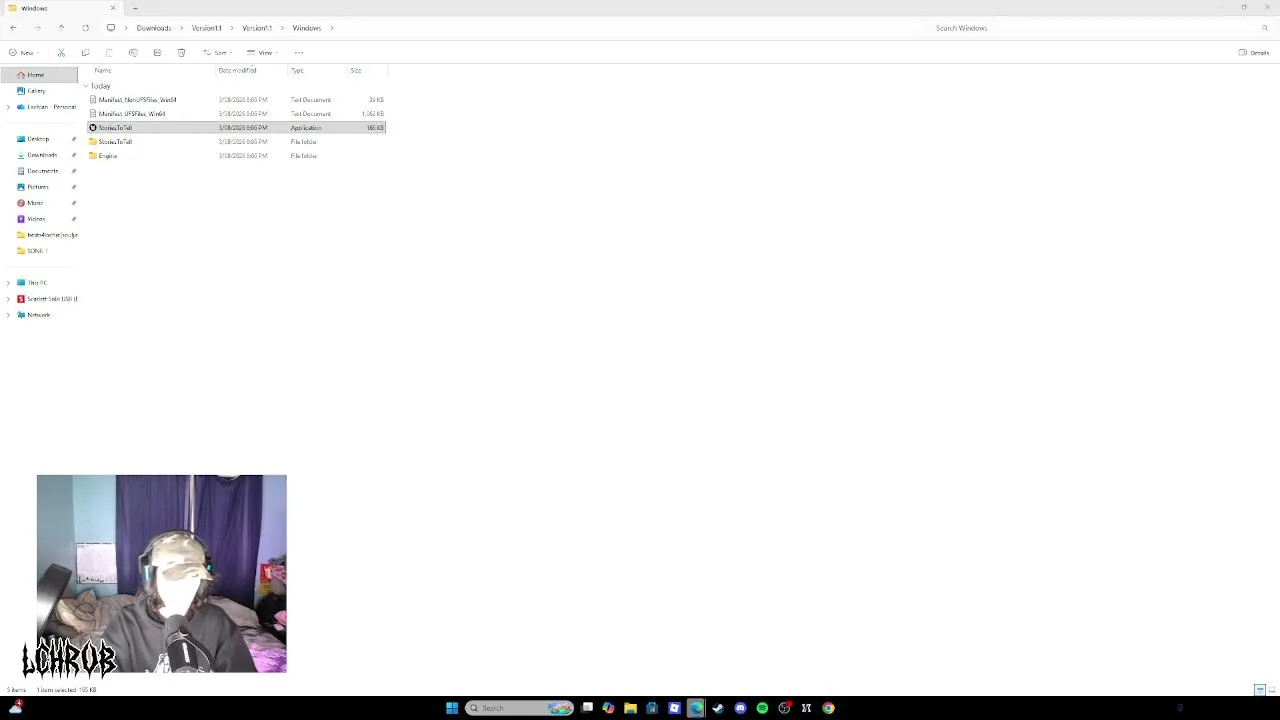Click the Delete trash icon

pos(181,52)
